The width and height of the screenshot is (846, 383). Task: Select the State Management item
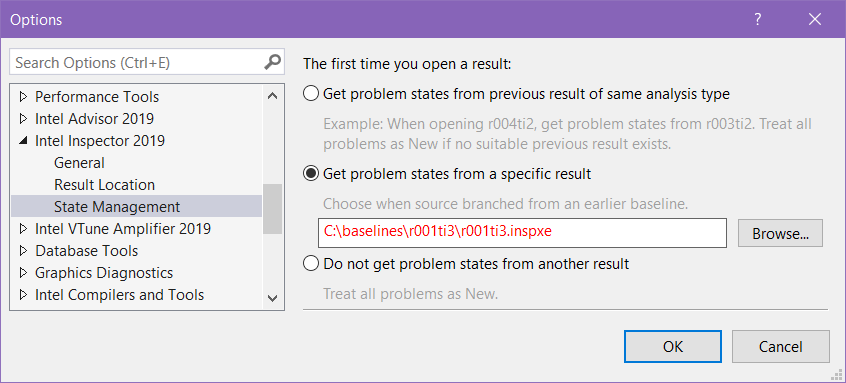137,207
